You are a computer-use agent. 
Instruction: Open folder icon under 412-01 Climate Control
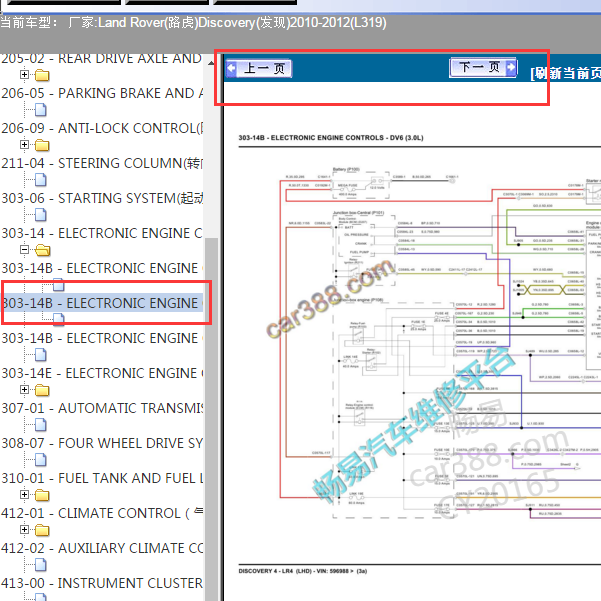(42, 530)
